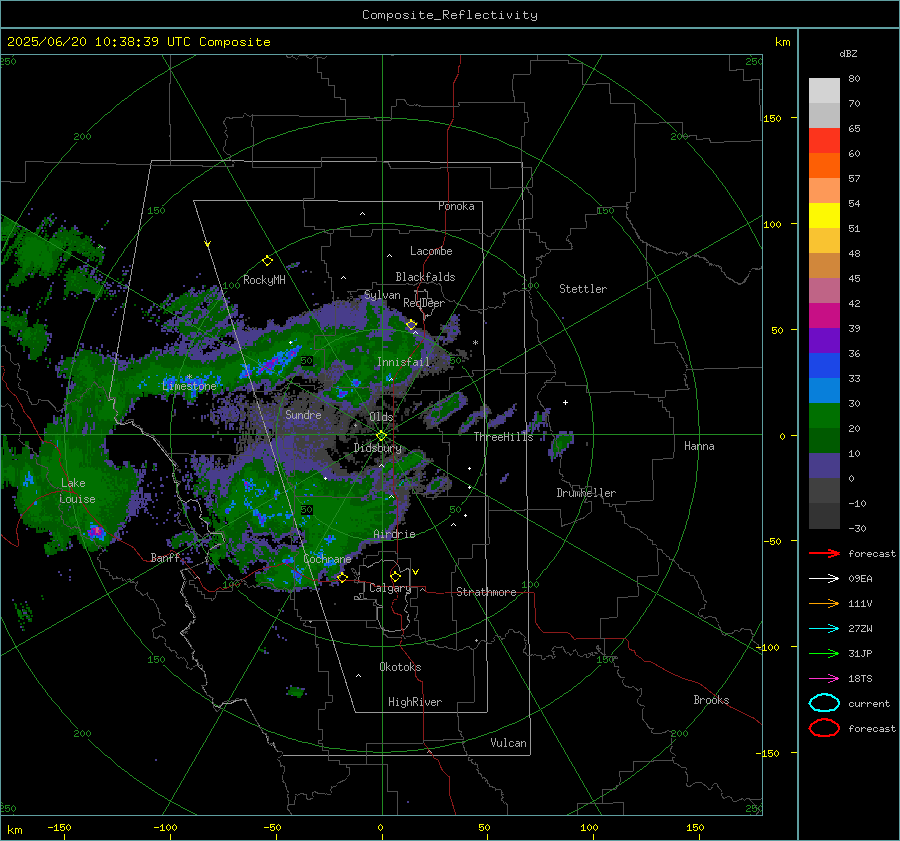Click the Innisfail label

point(403,362)
